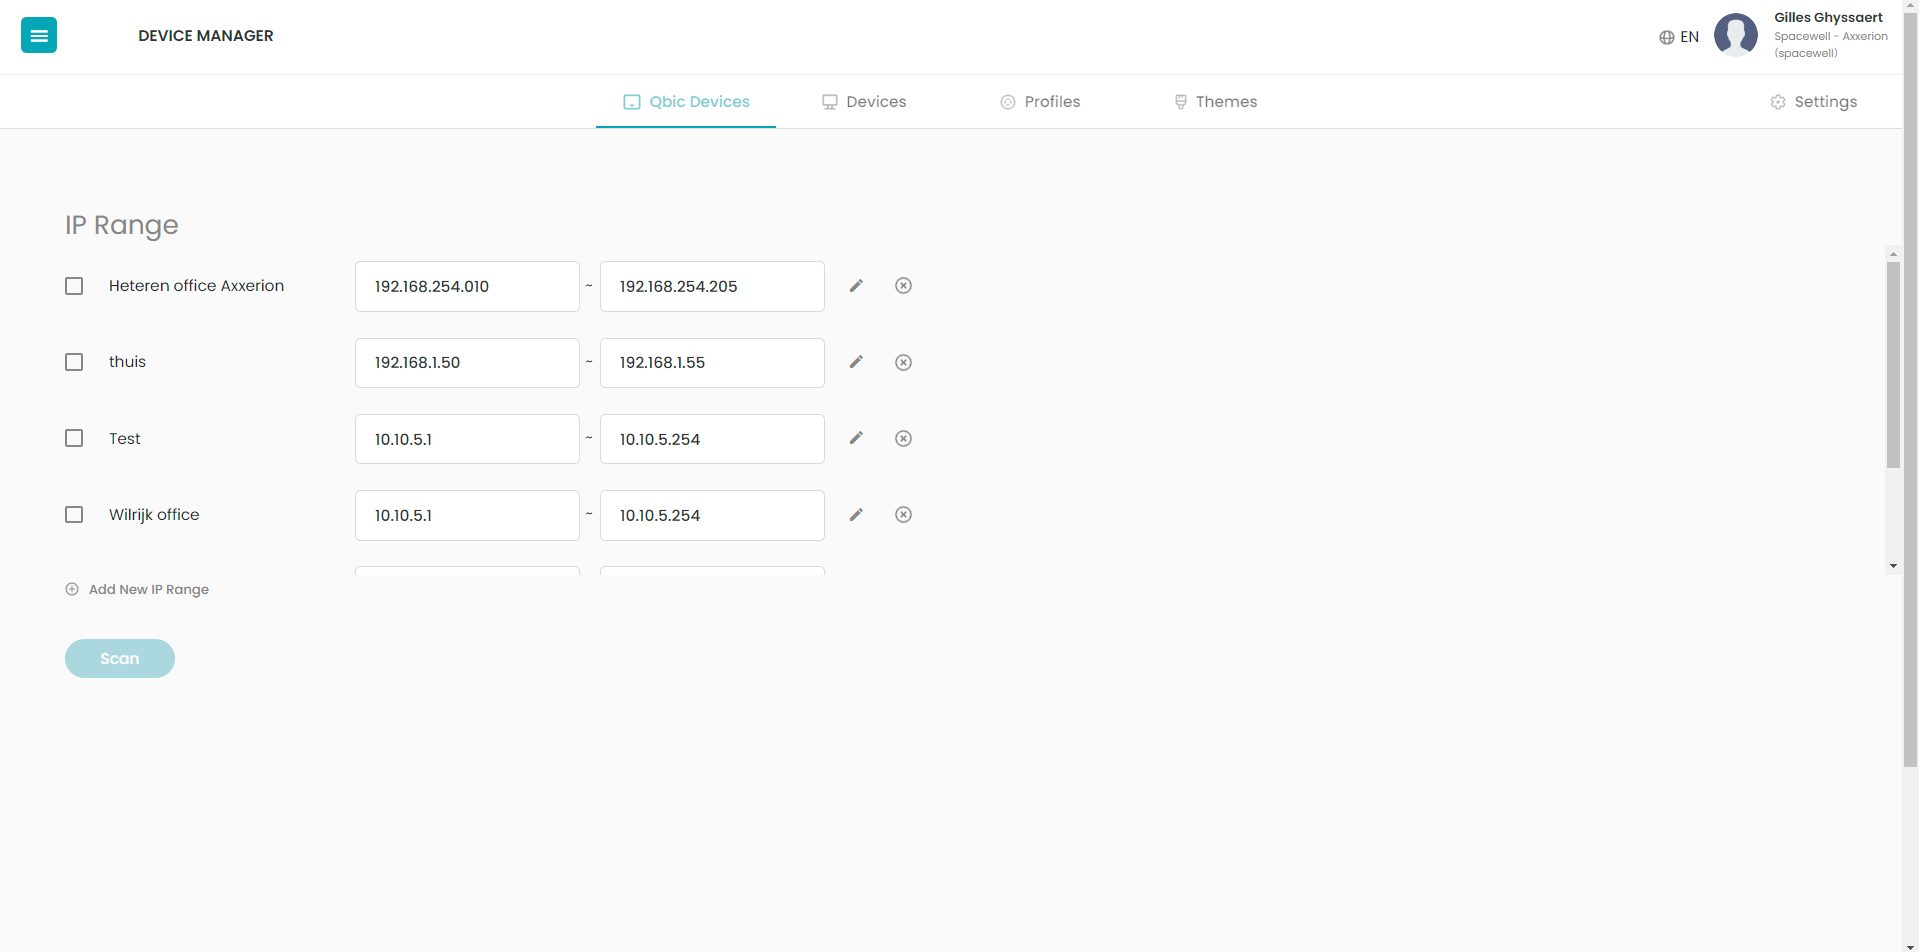Open the Settings tab
The image size is (1919, 952).
[1813, 102]
